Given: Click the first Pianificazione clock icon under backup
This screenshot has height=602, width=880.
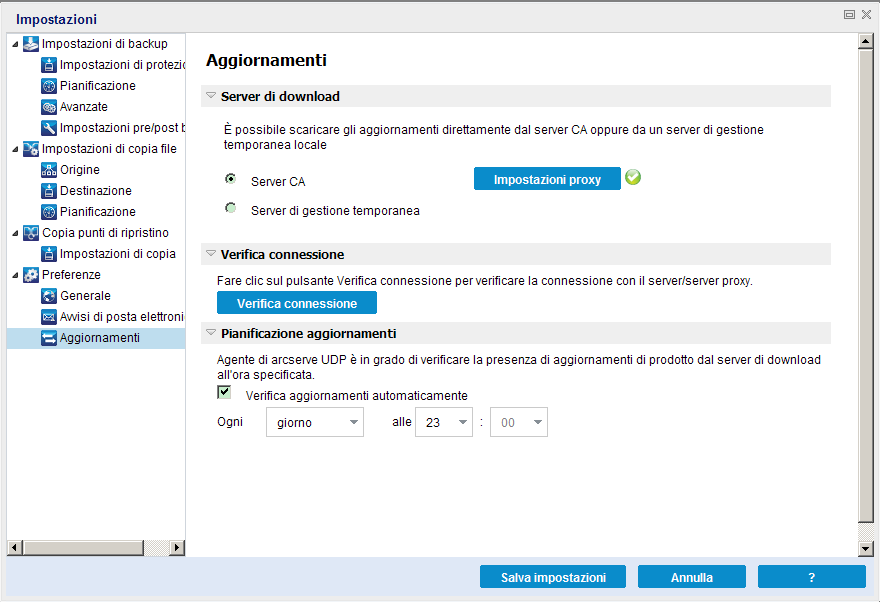Looking at the screenshot, I should tap(49, 86).
